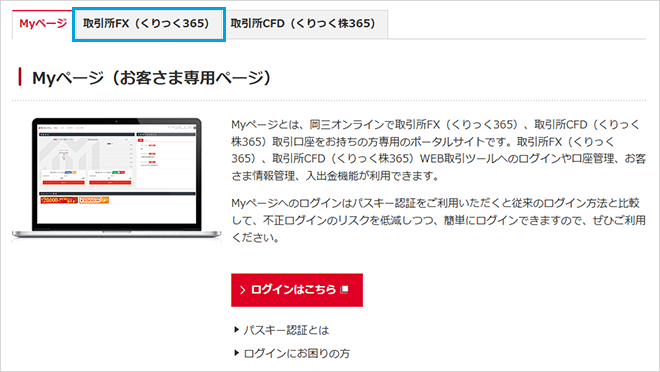This screenshot has height=372, width=660.
Task: Click the paragraph starting Myページとは、岡三オンライン
Action: (438, 150)
